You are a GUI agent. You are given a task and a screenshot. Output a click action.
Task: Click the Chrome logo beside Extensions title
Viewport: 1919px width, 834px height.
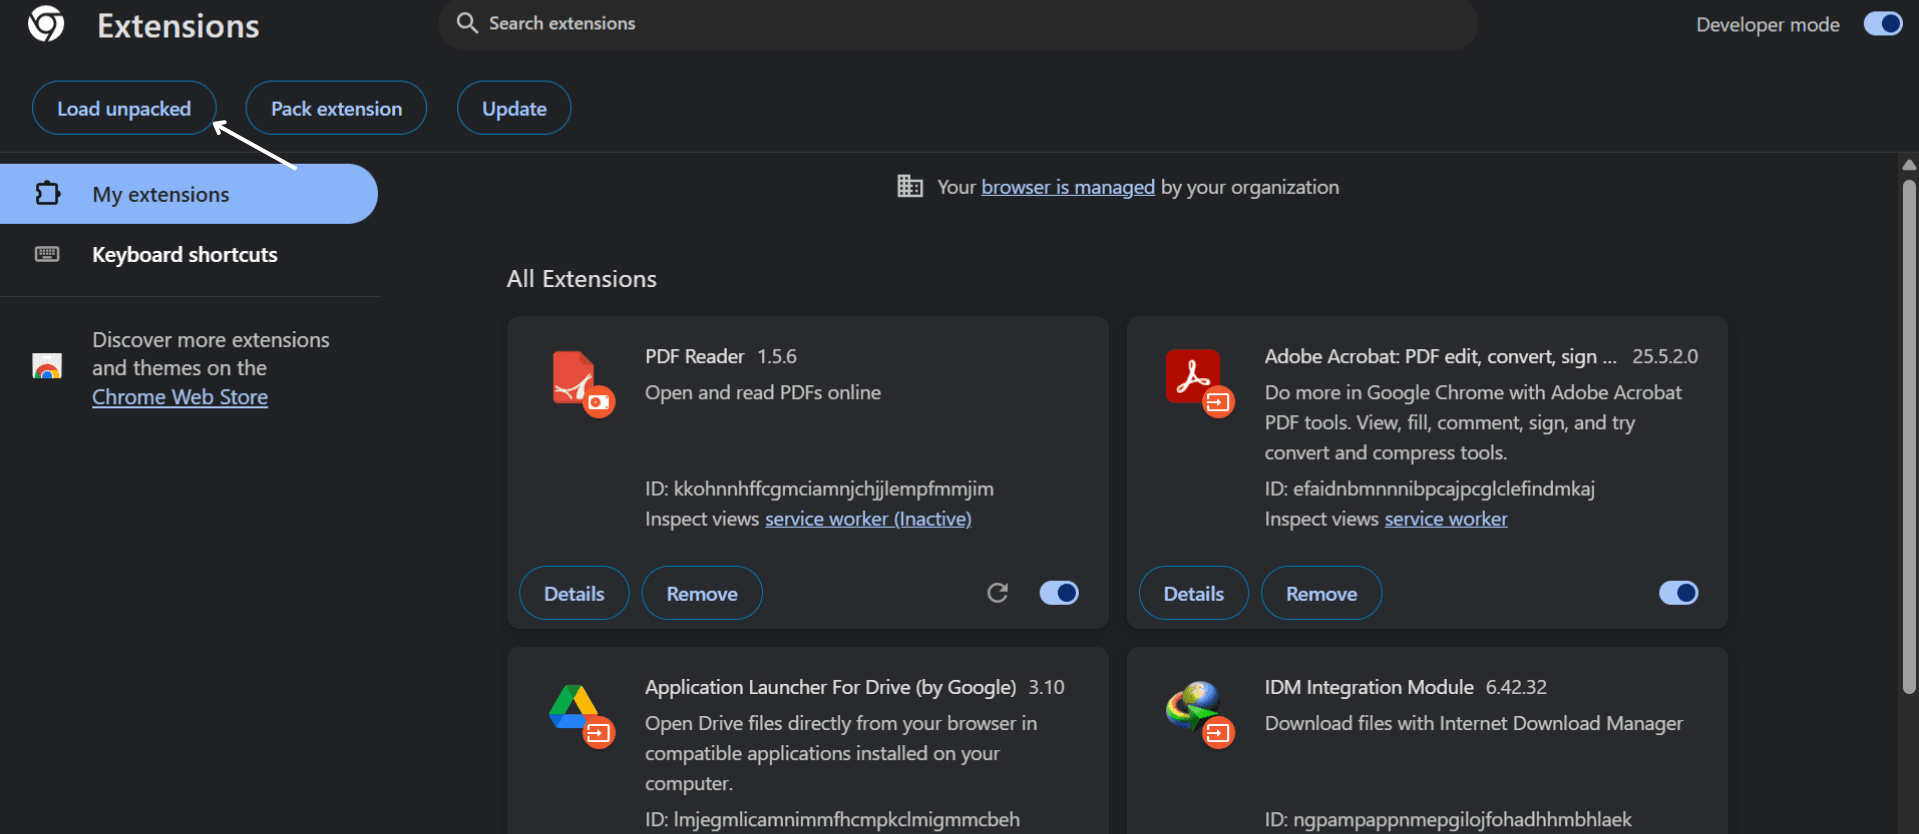coord(46,24)
